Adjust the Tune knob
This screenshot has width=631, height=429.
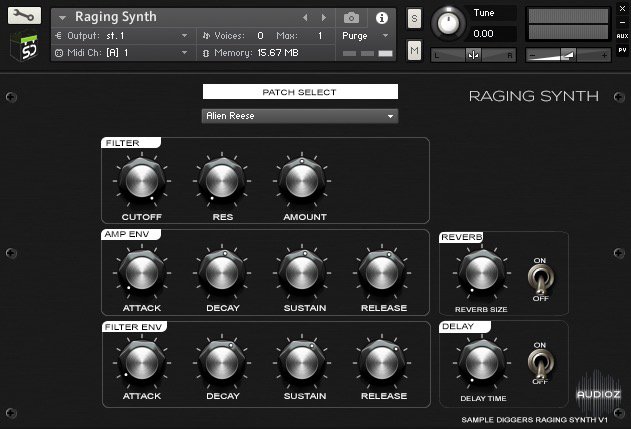(x=448, y=23)
